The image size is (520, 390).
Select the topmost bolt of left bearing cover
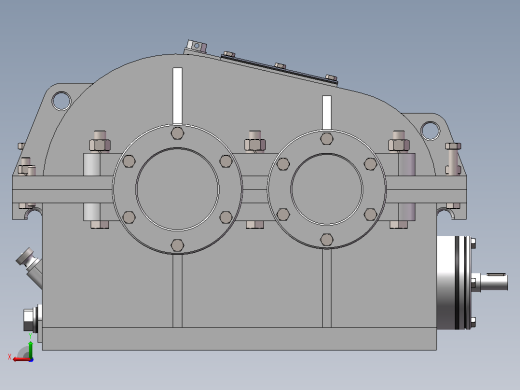tap(177, 133)
